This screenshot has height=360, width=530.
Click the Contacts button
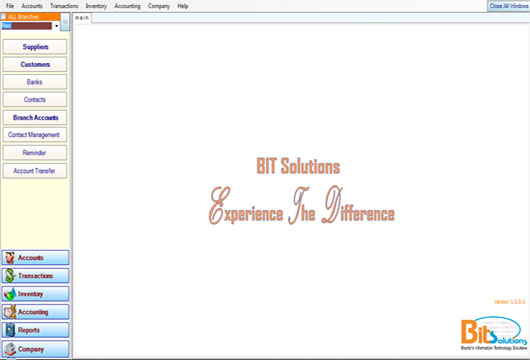click(x=35, y=100)
